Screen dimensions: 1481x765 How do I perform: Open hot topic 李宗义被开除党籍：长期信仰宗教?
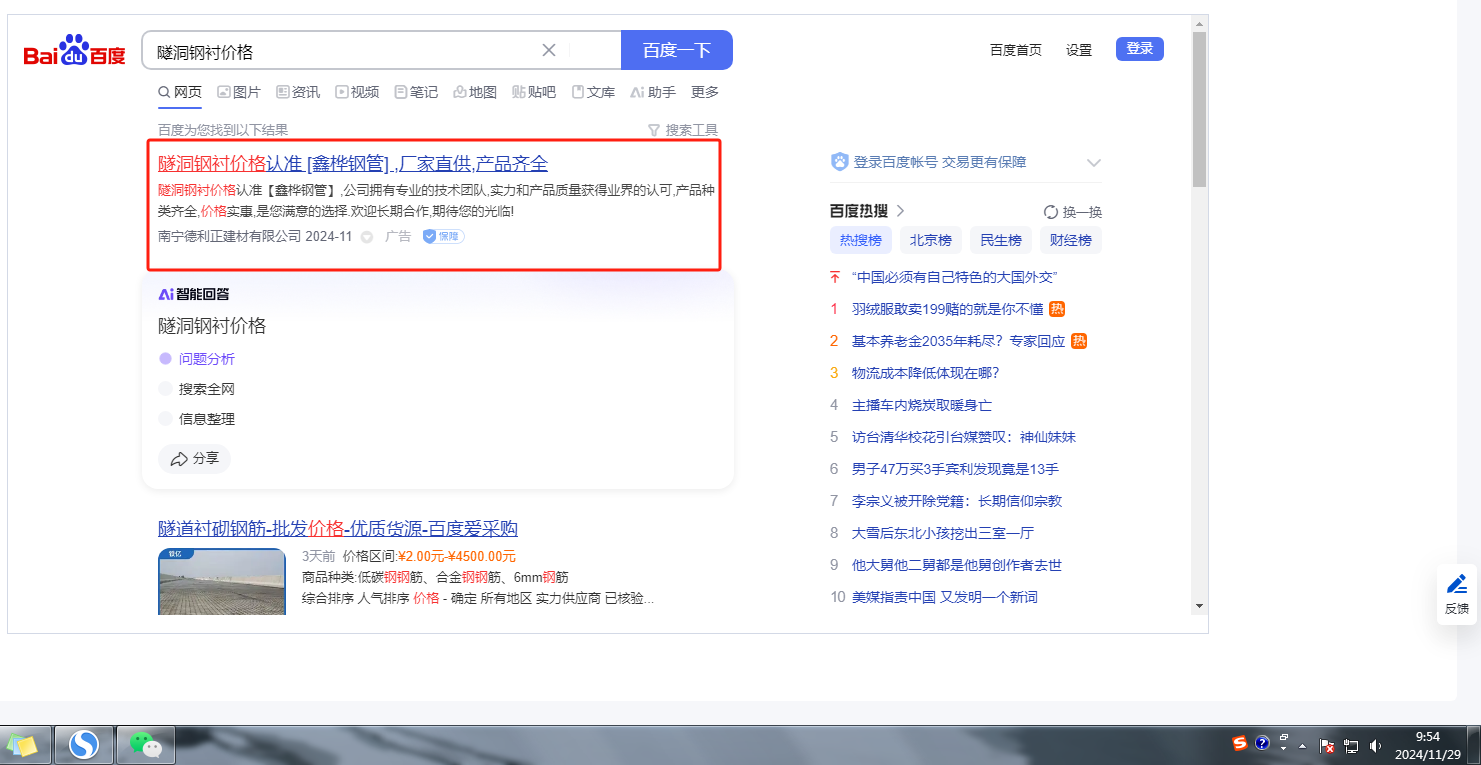point(957,501)
